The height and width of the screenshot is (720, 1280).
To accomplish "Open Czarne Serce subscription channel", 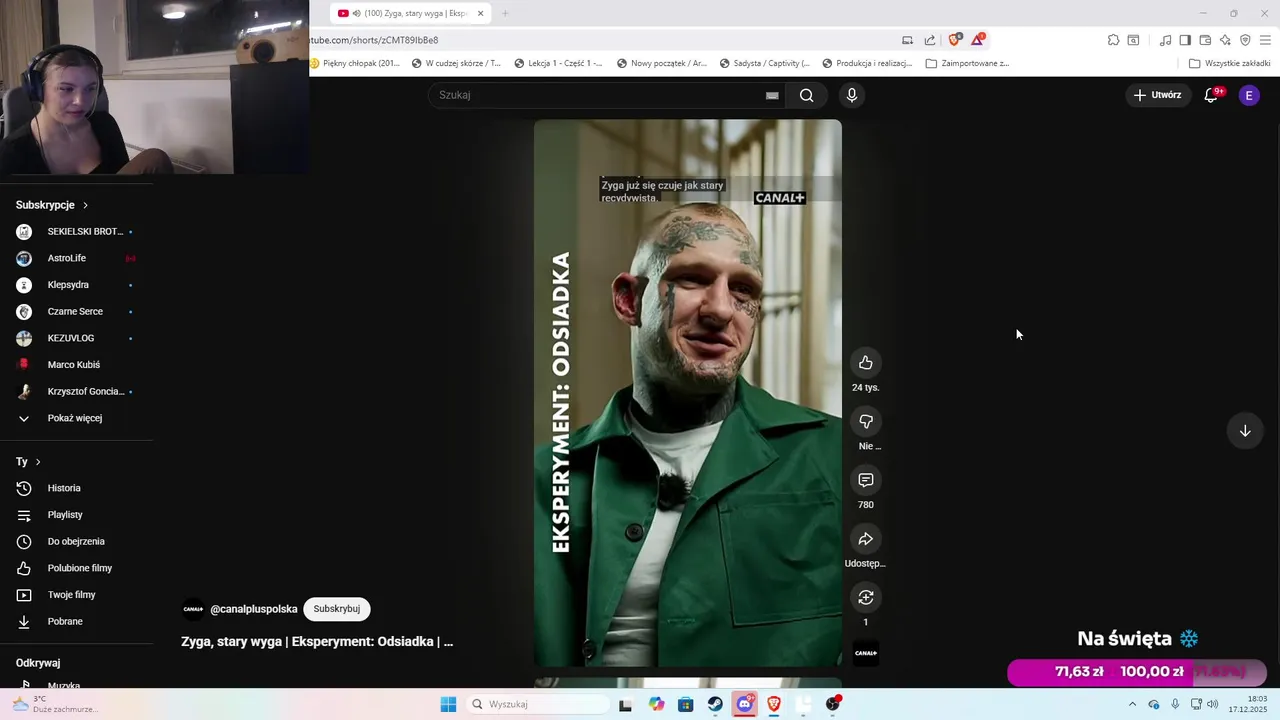I will coord(75,312).
